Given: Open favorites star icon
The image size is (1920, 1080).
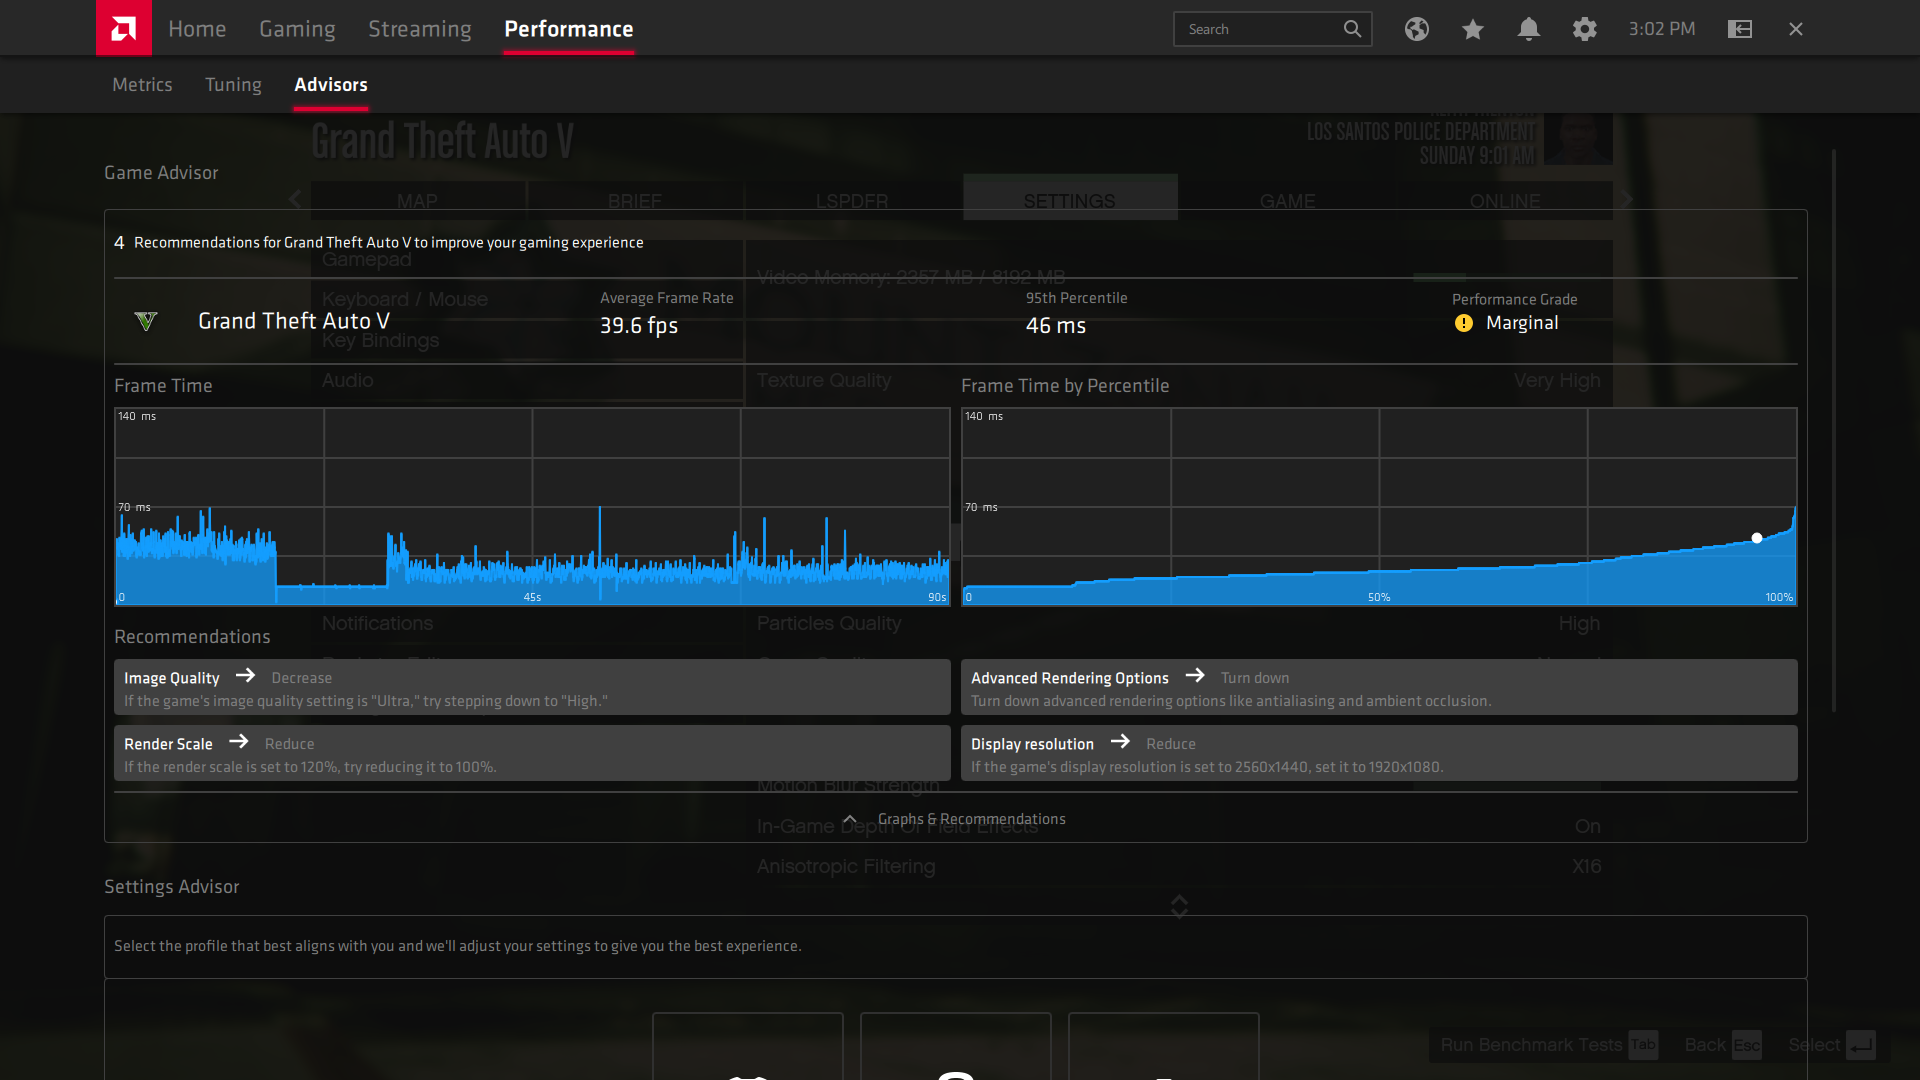Looking at the screenshot, I should 1472,29.
